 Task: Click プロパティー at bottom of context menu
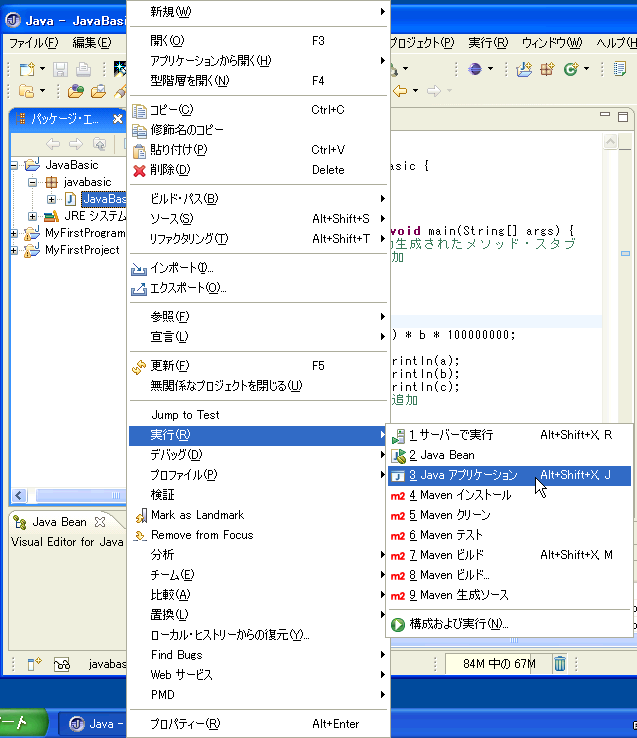click(185, 724)
